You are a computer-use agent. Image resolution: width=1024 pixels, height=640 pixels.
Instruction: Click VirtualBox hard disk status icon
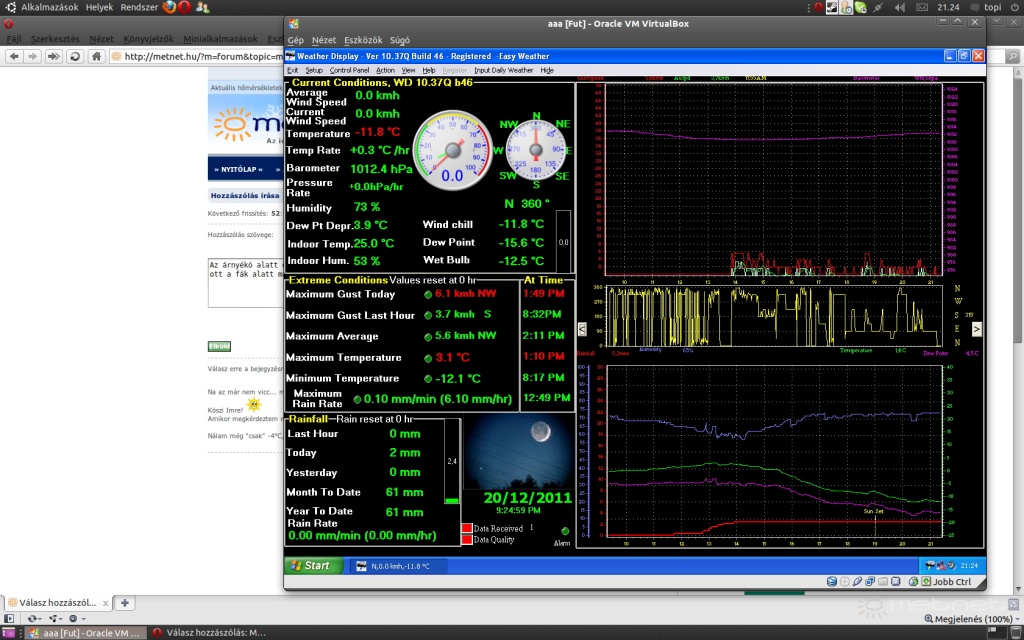(x=832, y=581)
